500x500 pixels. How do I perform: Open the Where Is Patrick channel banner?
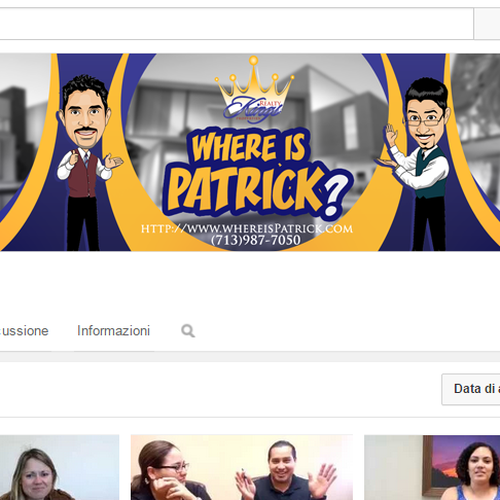[x=250, y=152]
